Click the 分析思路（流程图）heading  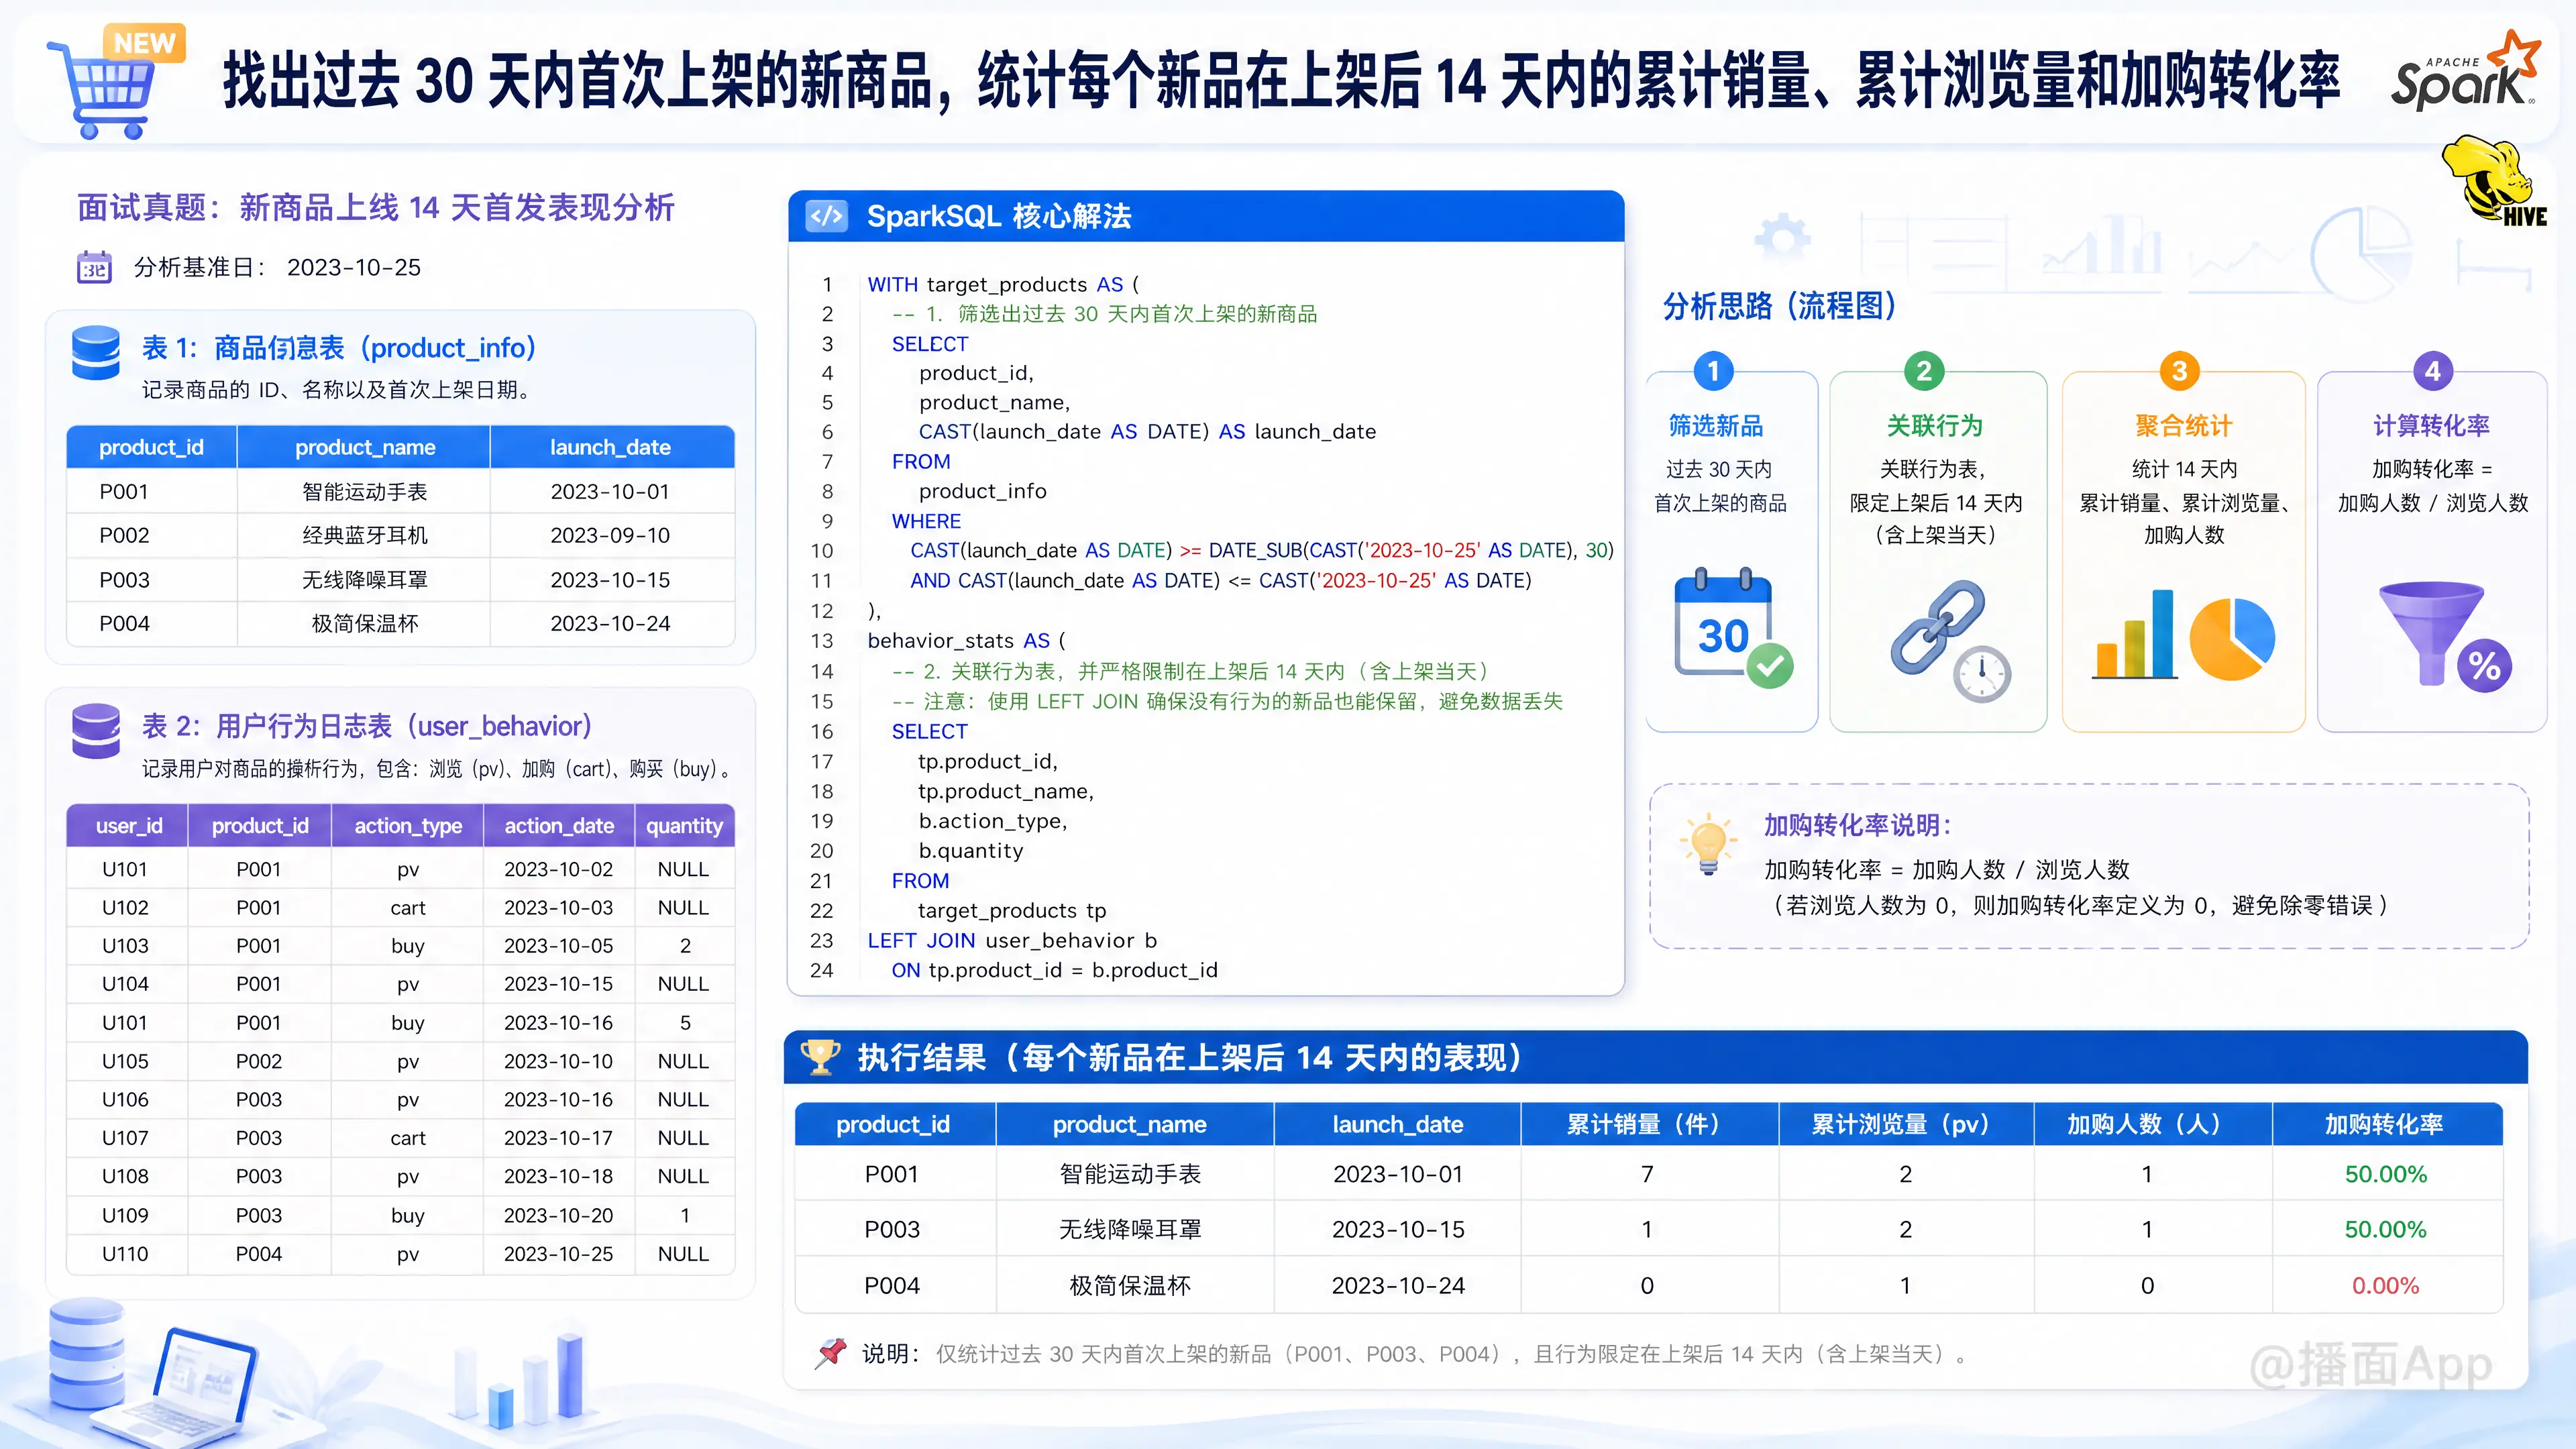(1780, 305)
